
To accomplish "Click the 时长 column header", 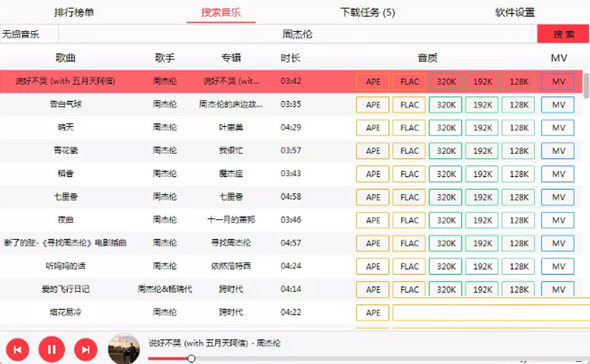I will 290,58.
